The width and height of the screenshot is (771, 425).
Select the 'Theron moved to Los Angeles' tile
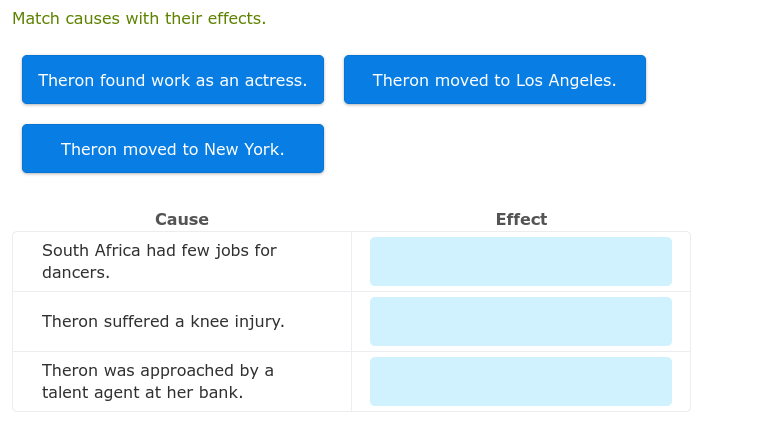click(495, 80)
